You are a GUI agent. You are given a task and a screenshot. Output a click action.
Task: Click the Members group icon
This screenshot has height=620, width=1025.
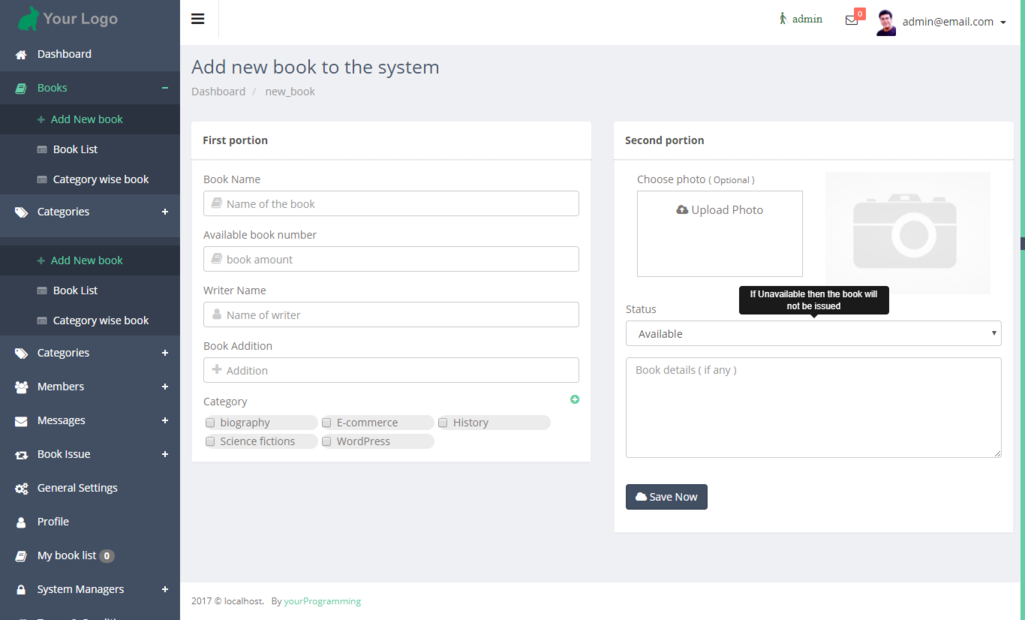(x=21, y=387)
